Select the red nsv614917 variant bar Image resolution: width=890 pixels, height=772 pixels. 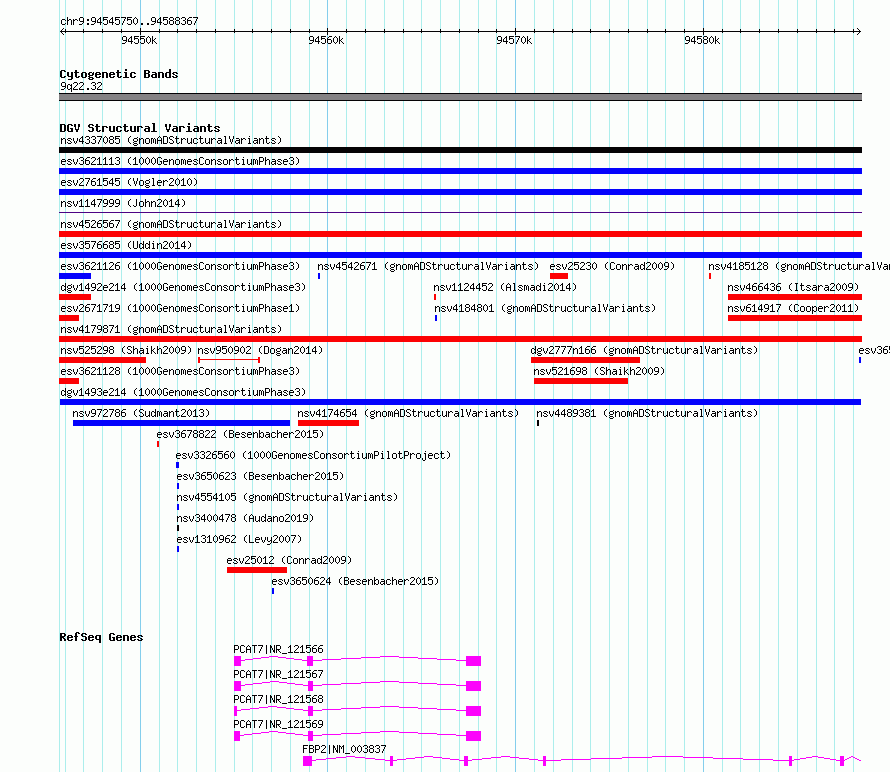(x=795, y=318)
